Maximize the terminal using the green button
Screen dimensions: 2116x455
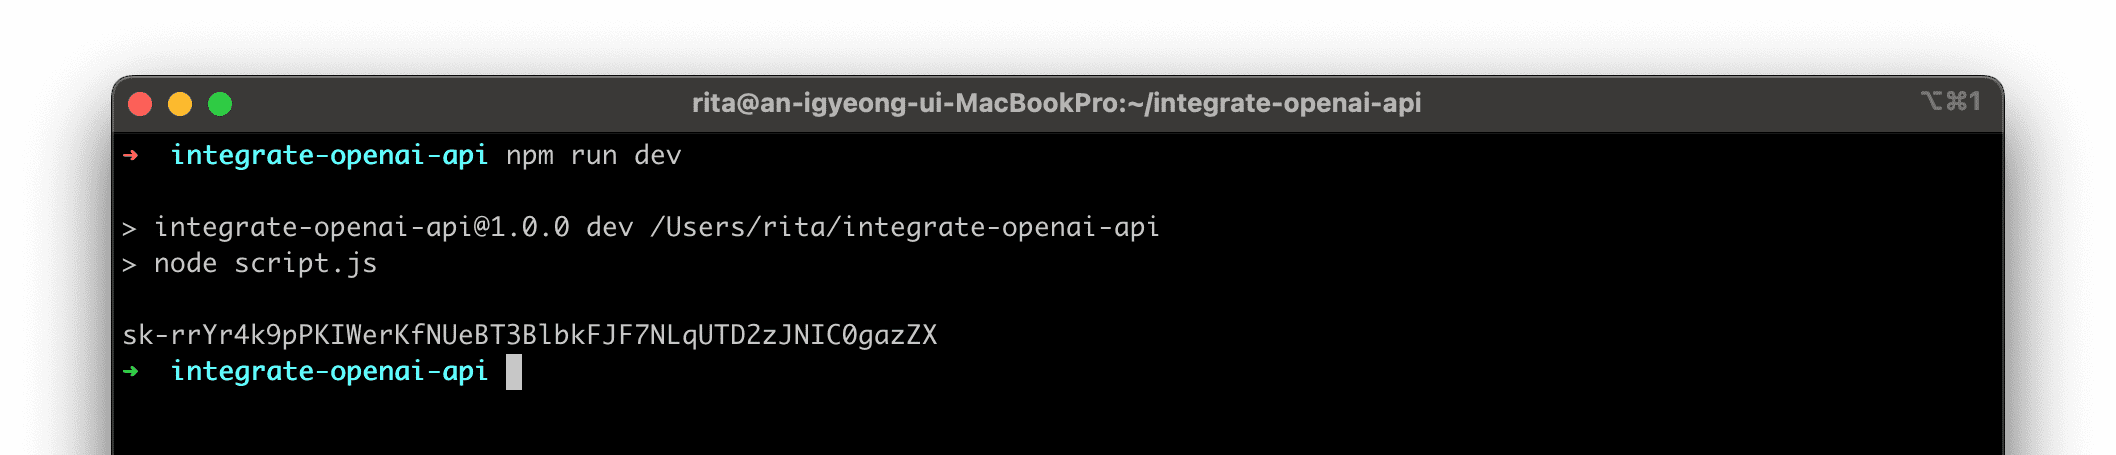click(220, 104)
